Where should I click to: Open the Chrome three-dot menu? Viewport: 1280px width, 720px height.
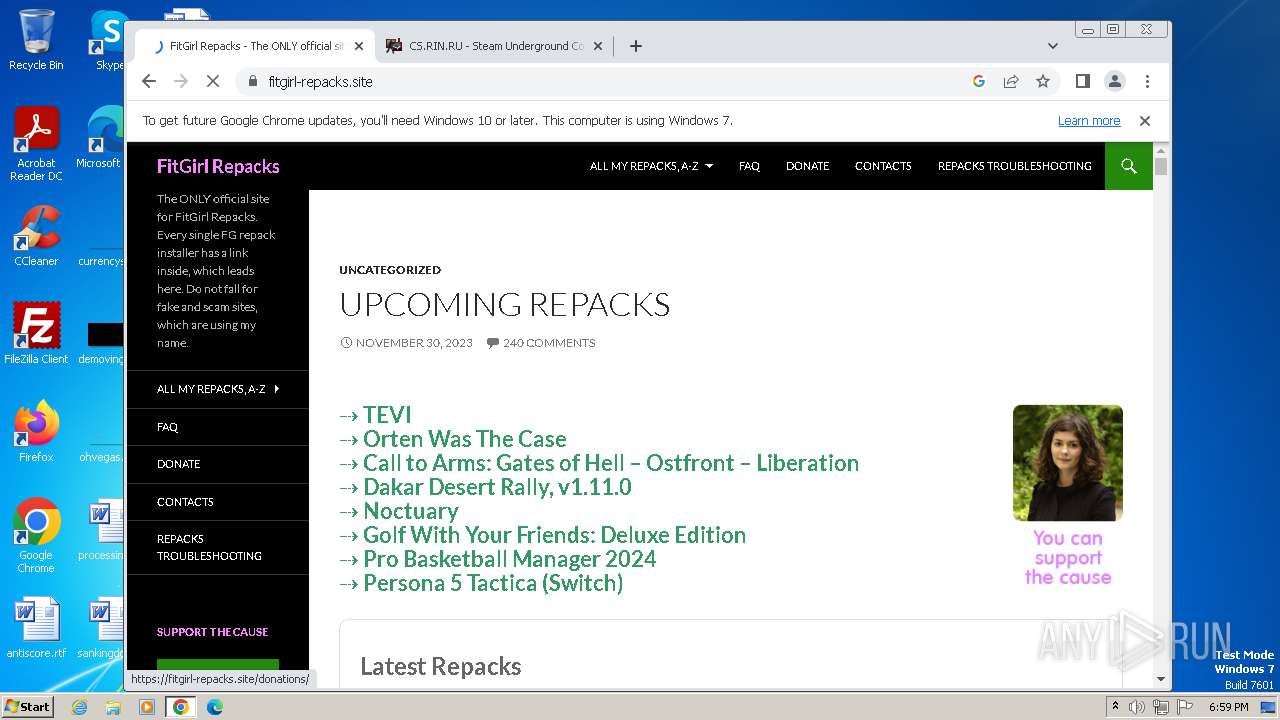click(1147, 81)
